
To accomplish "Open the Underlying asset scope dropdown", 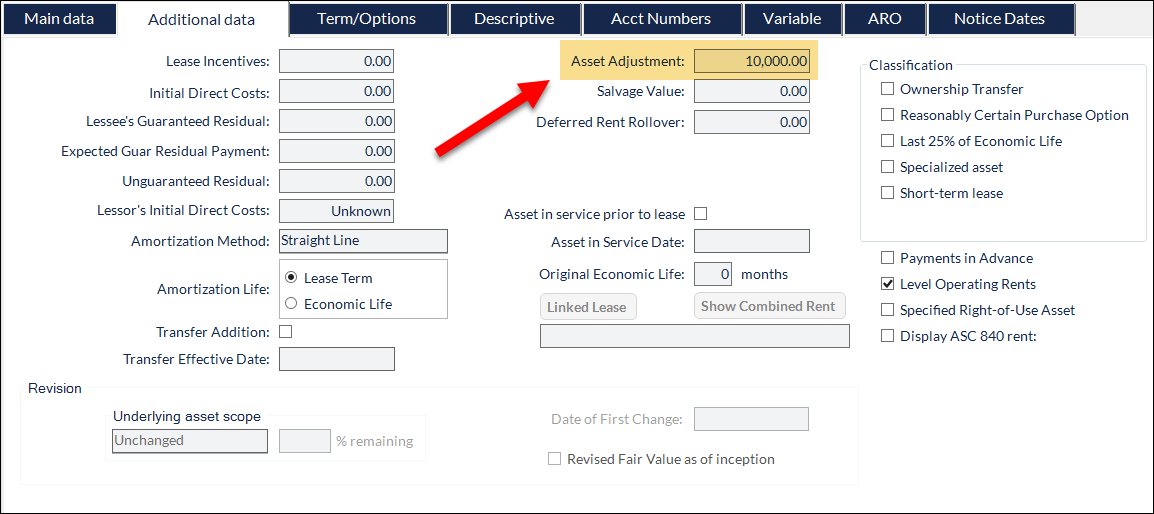I will pos(189,440).
